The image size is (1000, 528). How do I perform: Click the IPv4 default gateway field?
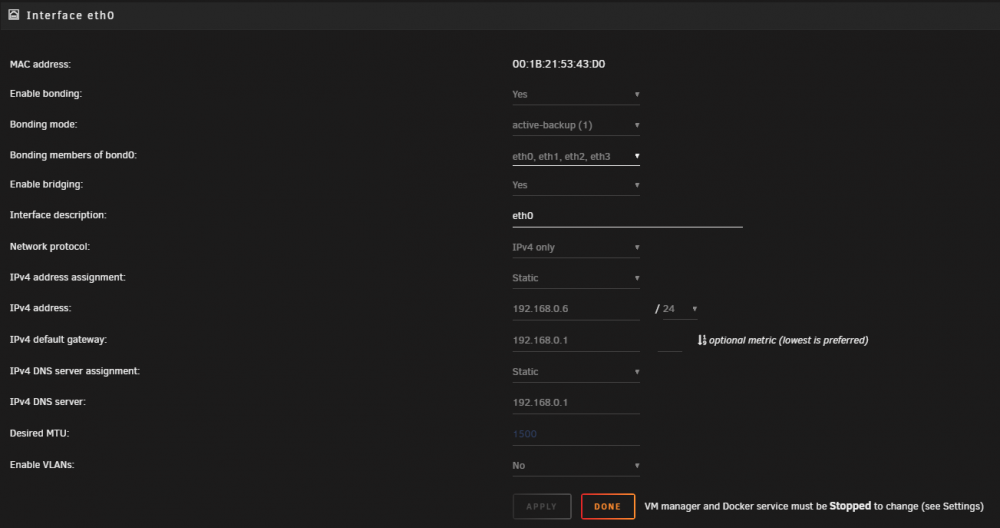click(x=575, y=341)
